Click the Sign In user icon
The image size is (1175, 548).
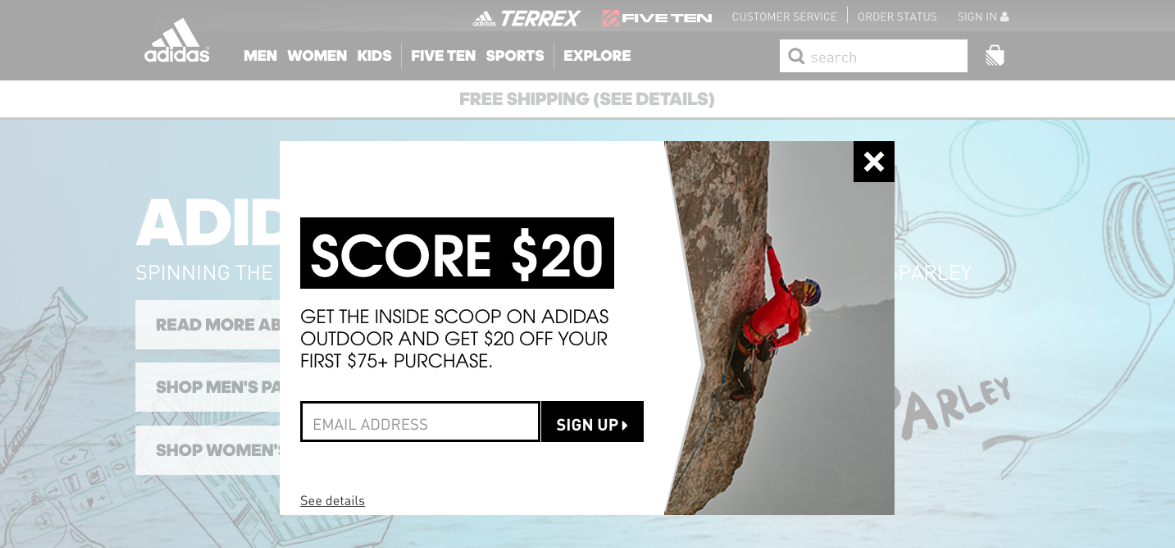pyautogui.click(x=1004, y=17)
